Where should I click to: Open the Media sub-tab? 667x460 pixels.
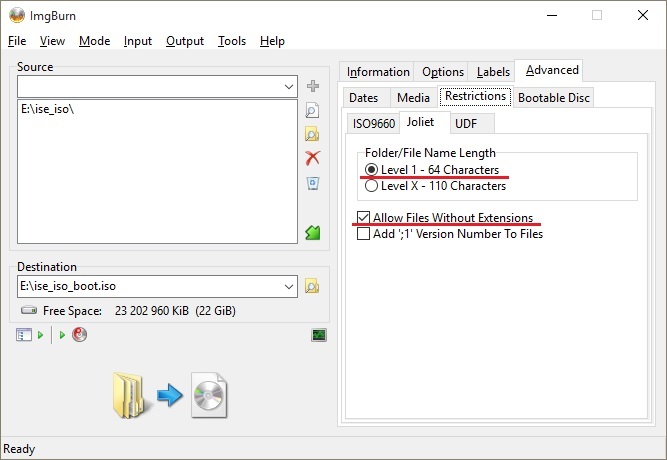coord(413,98)
